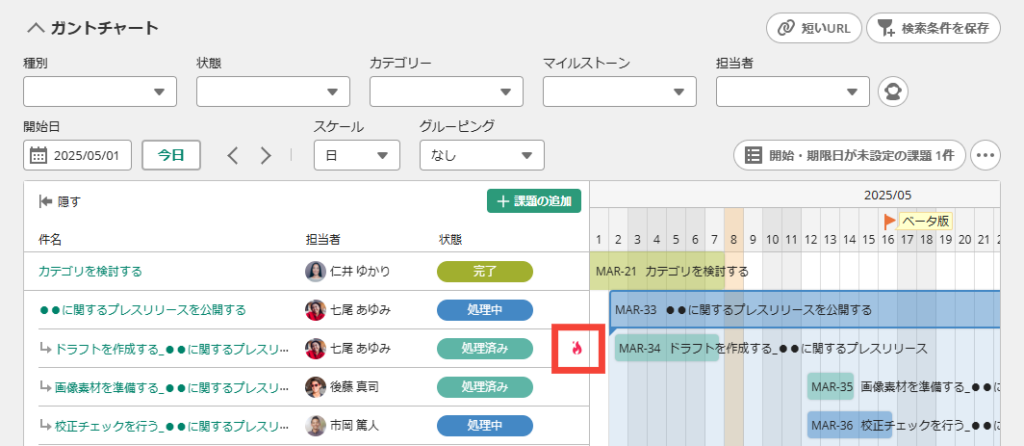This screenshot has height=446, width=1024.
Task: Open the 状態 filter dropdown
Action: (273, 91)
